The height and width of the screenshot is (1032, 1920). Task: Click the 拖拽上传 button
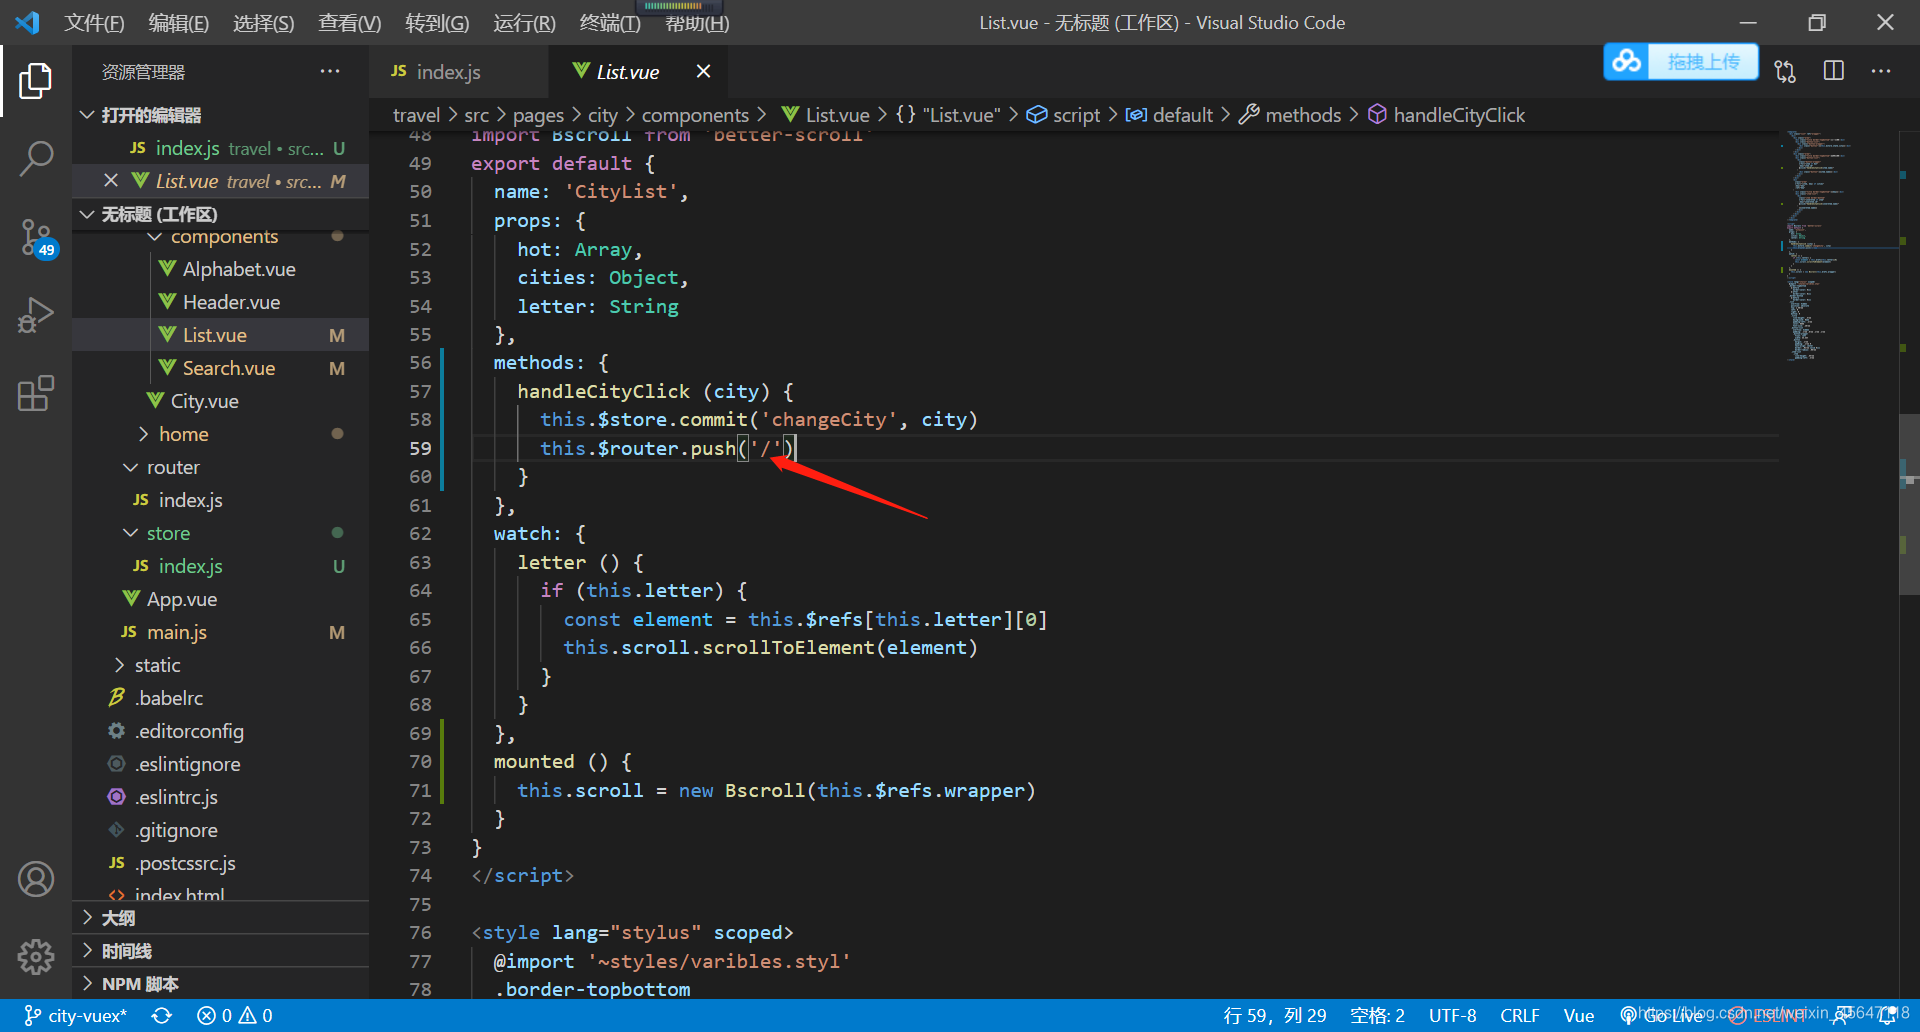point(1703,62)
